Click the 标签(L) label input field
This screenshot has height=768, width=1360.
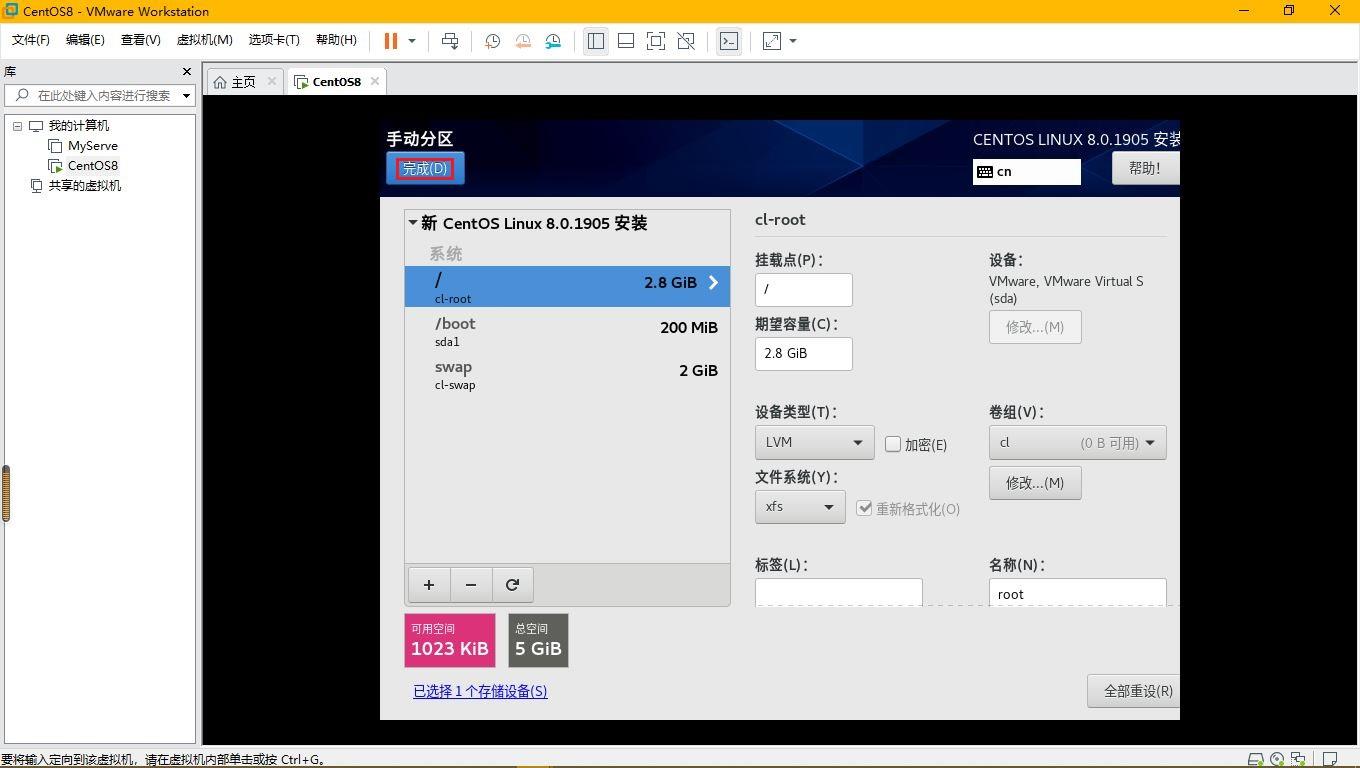(839, 592)
